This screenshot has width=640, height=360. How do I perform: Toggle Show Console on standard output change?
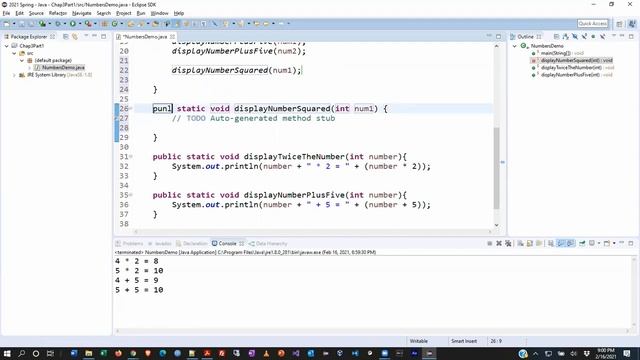click(x=560, y=243)
